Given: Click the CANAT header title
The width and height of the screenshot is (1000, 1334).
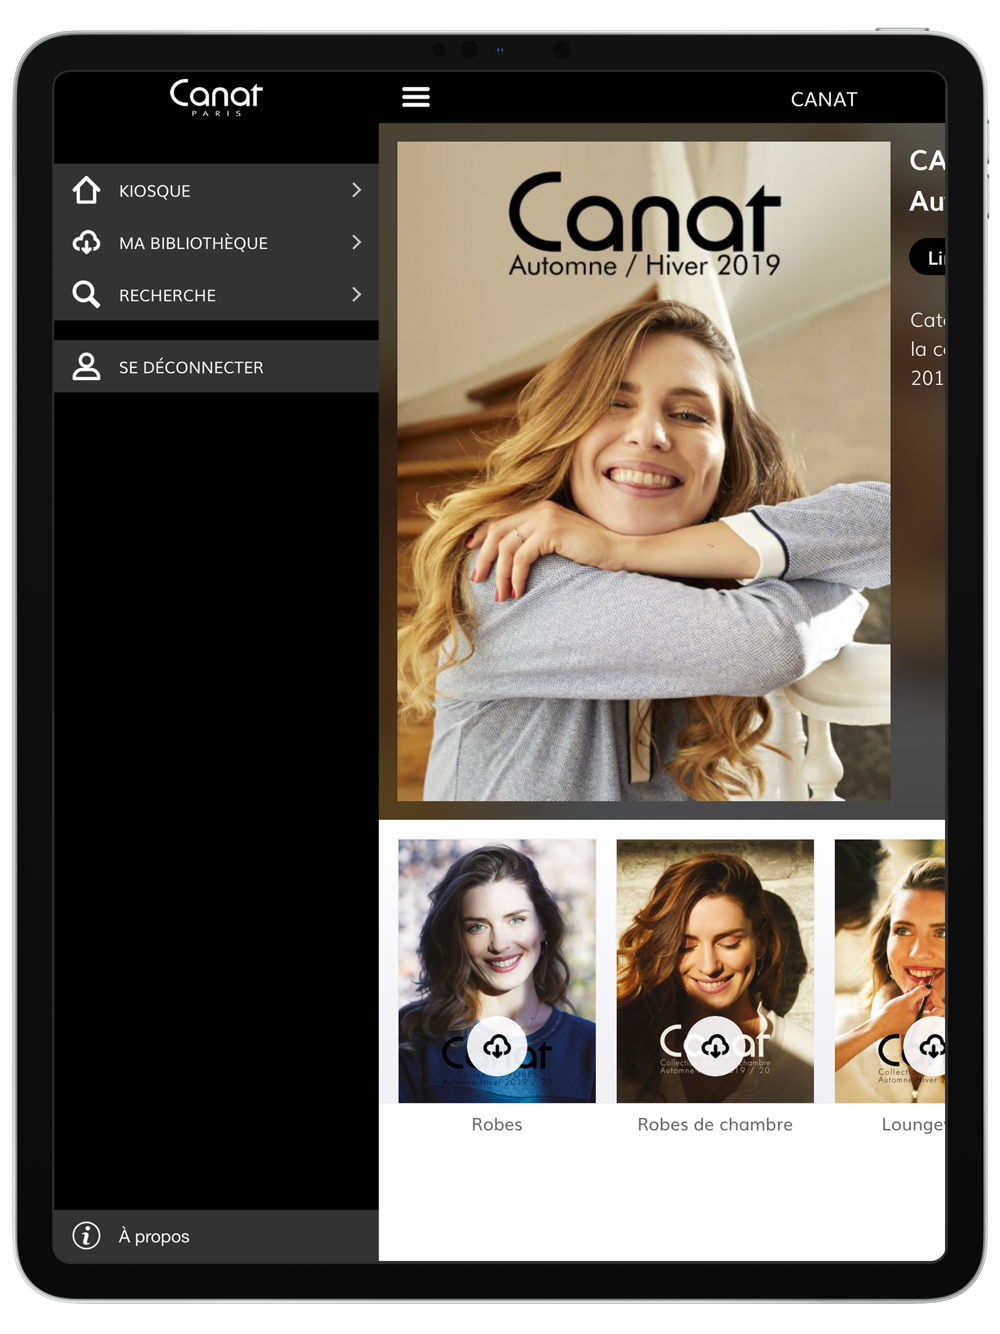Looking at the screenshot, I should (824, 99).
